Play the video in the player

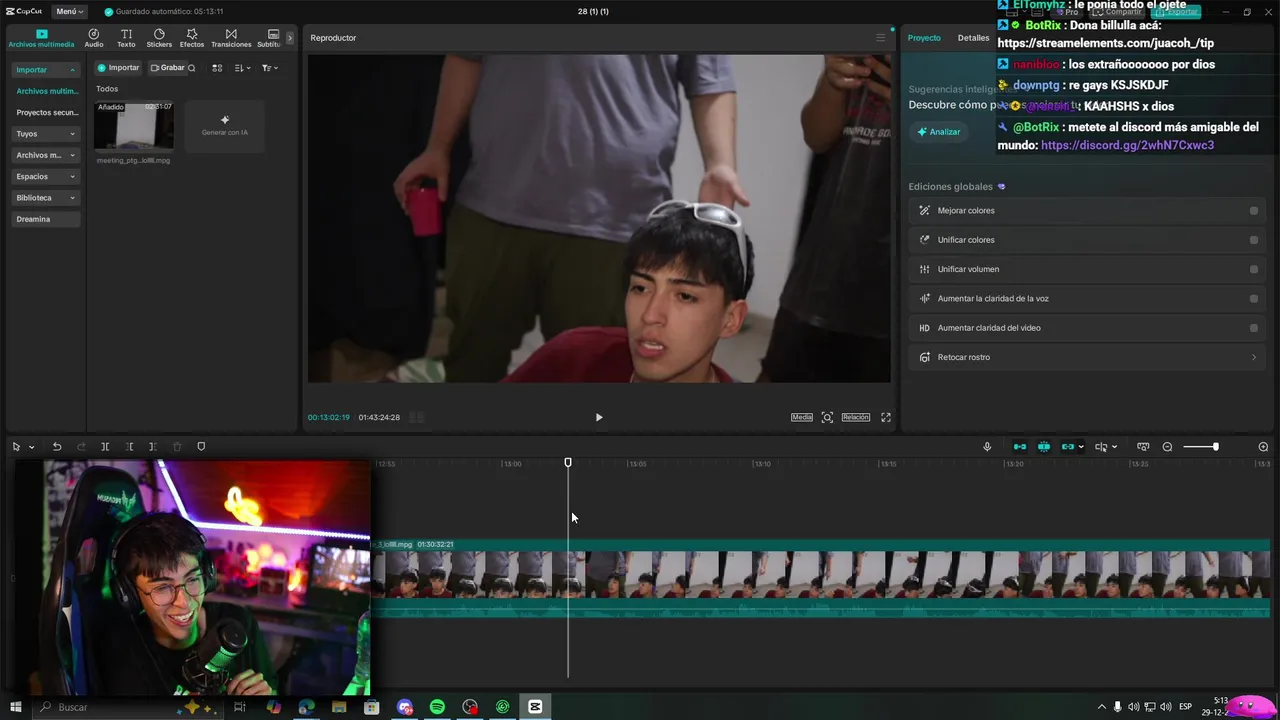599,417
